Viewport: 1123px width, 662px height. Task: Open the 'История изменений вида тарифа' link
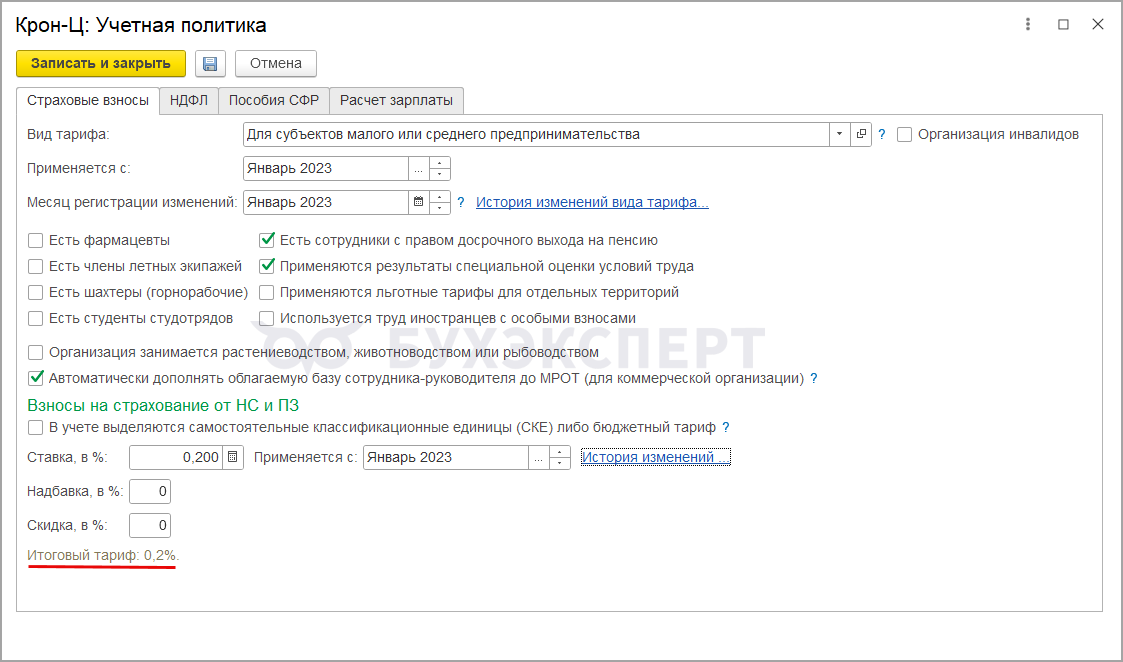point(592,202)
